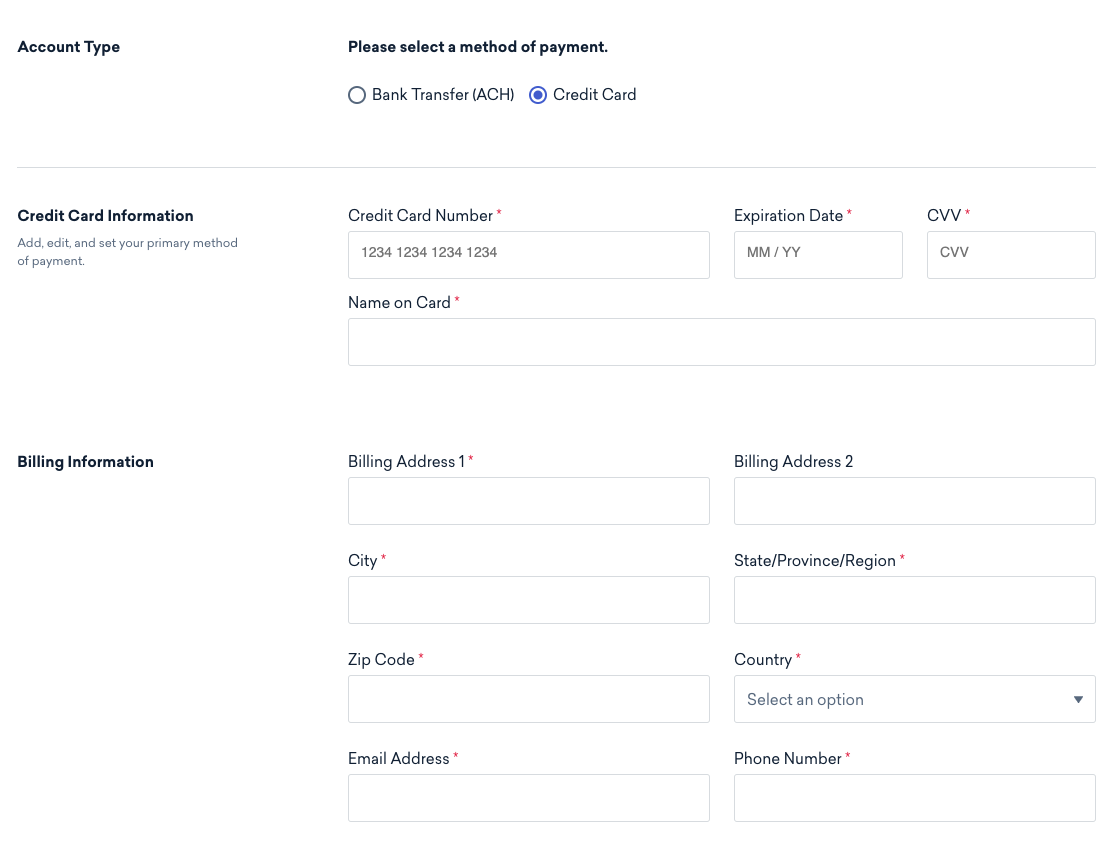1114x845 pixels.
Task: Click the 'Please select a method of payment' heading
Action: 477,47
